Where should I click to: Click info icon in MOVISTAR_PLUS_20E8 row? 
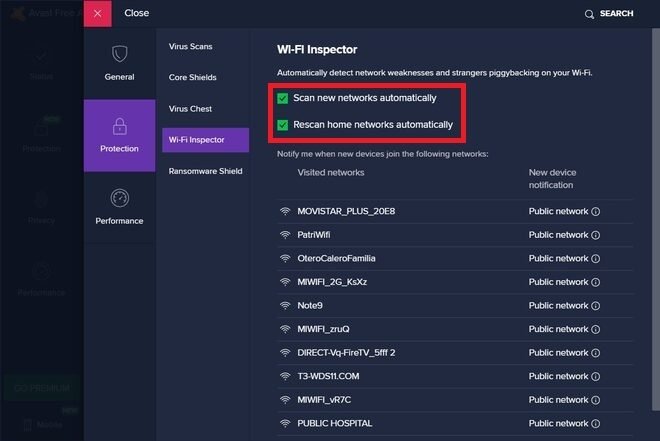(x=596, y=211)
